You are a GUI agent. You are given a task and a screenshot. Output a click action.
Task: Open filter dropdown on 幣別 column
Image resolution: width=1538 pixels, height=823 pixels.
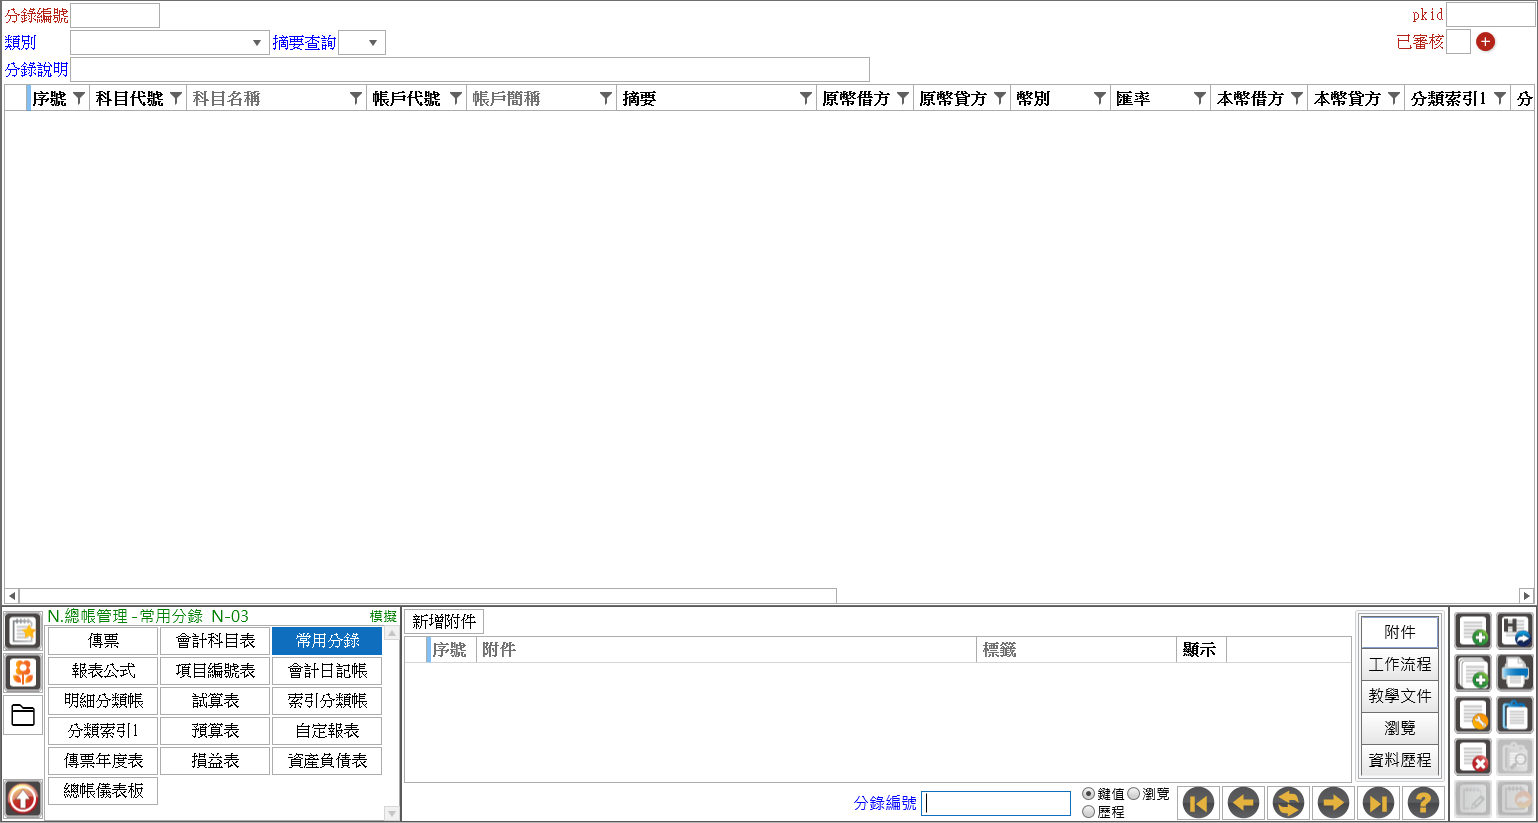[1100, 98]
